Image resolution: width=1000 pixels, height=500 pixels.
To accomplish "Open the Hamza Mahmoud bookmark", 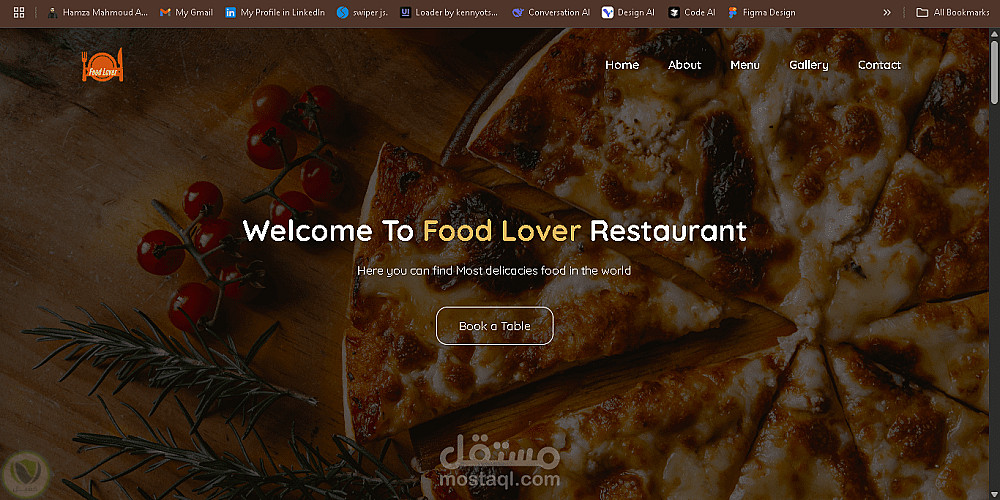I will click(x=98, y=12).
